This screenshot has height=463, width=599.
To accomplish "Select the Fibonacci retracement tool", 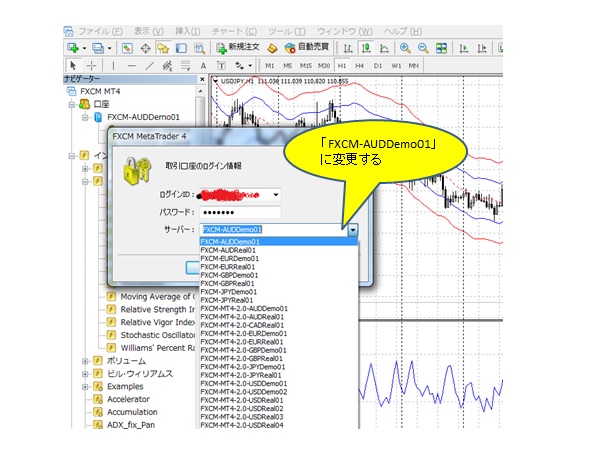I will tap(185, 66).
